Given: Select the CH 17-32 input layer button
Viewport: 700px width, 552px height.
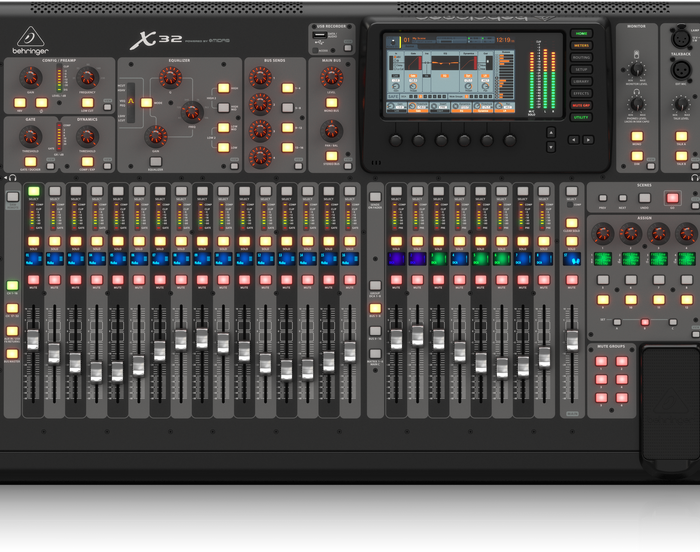Looking at the screenshot, I should (12, 308).
